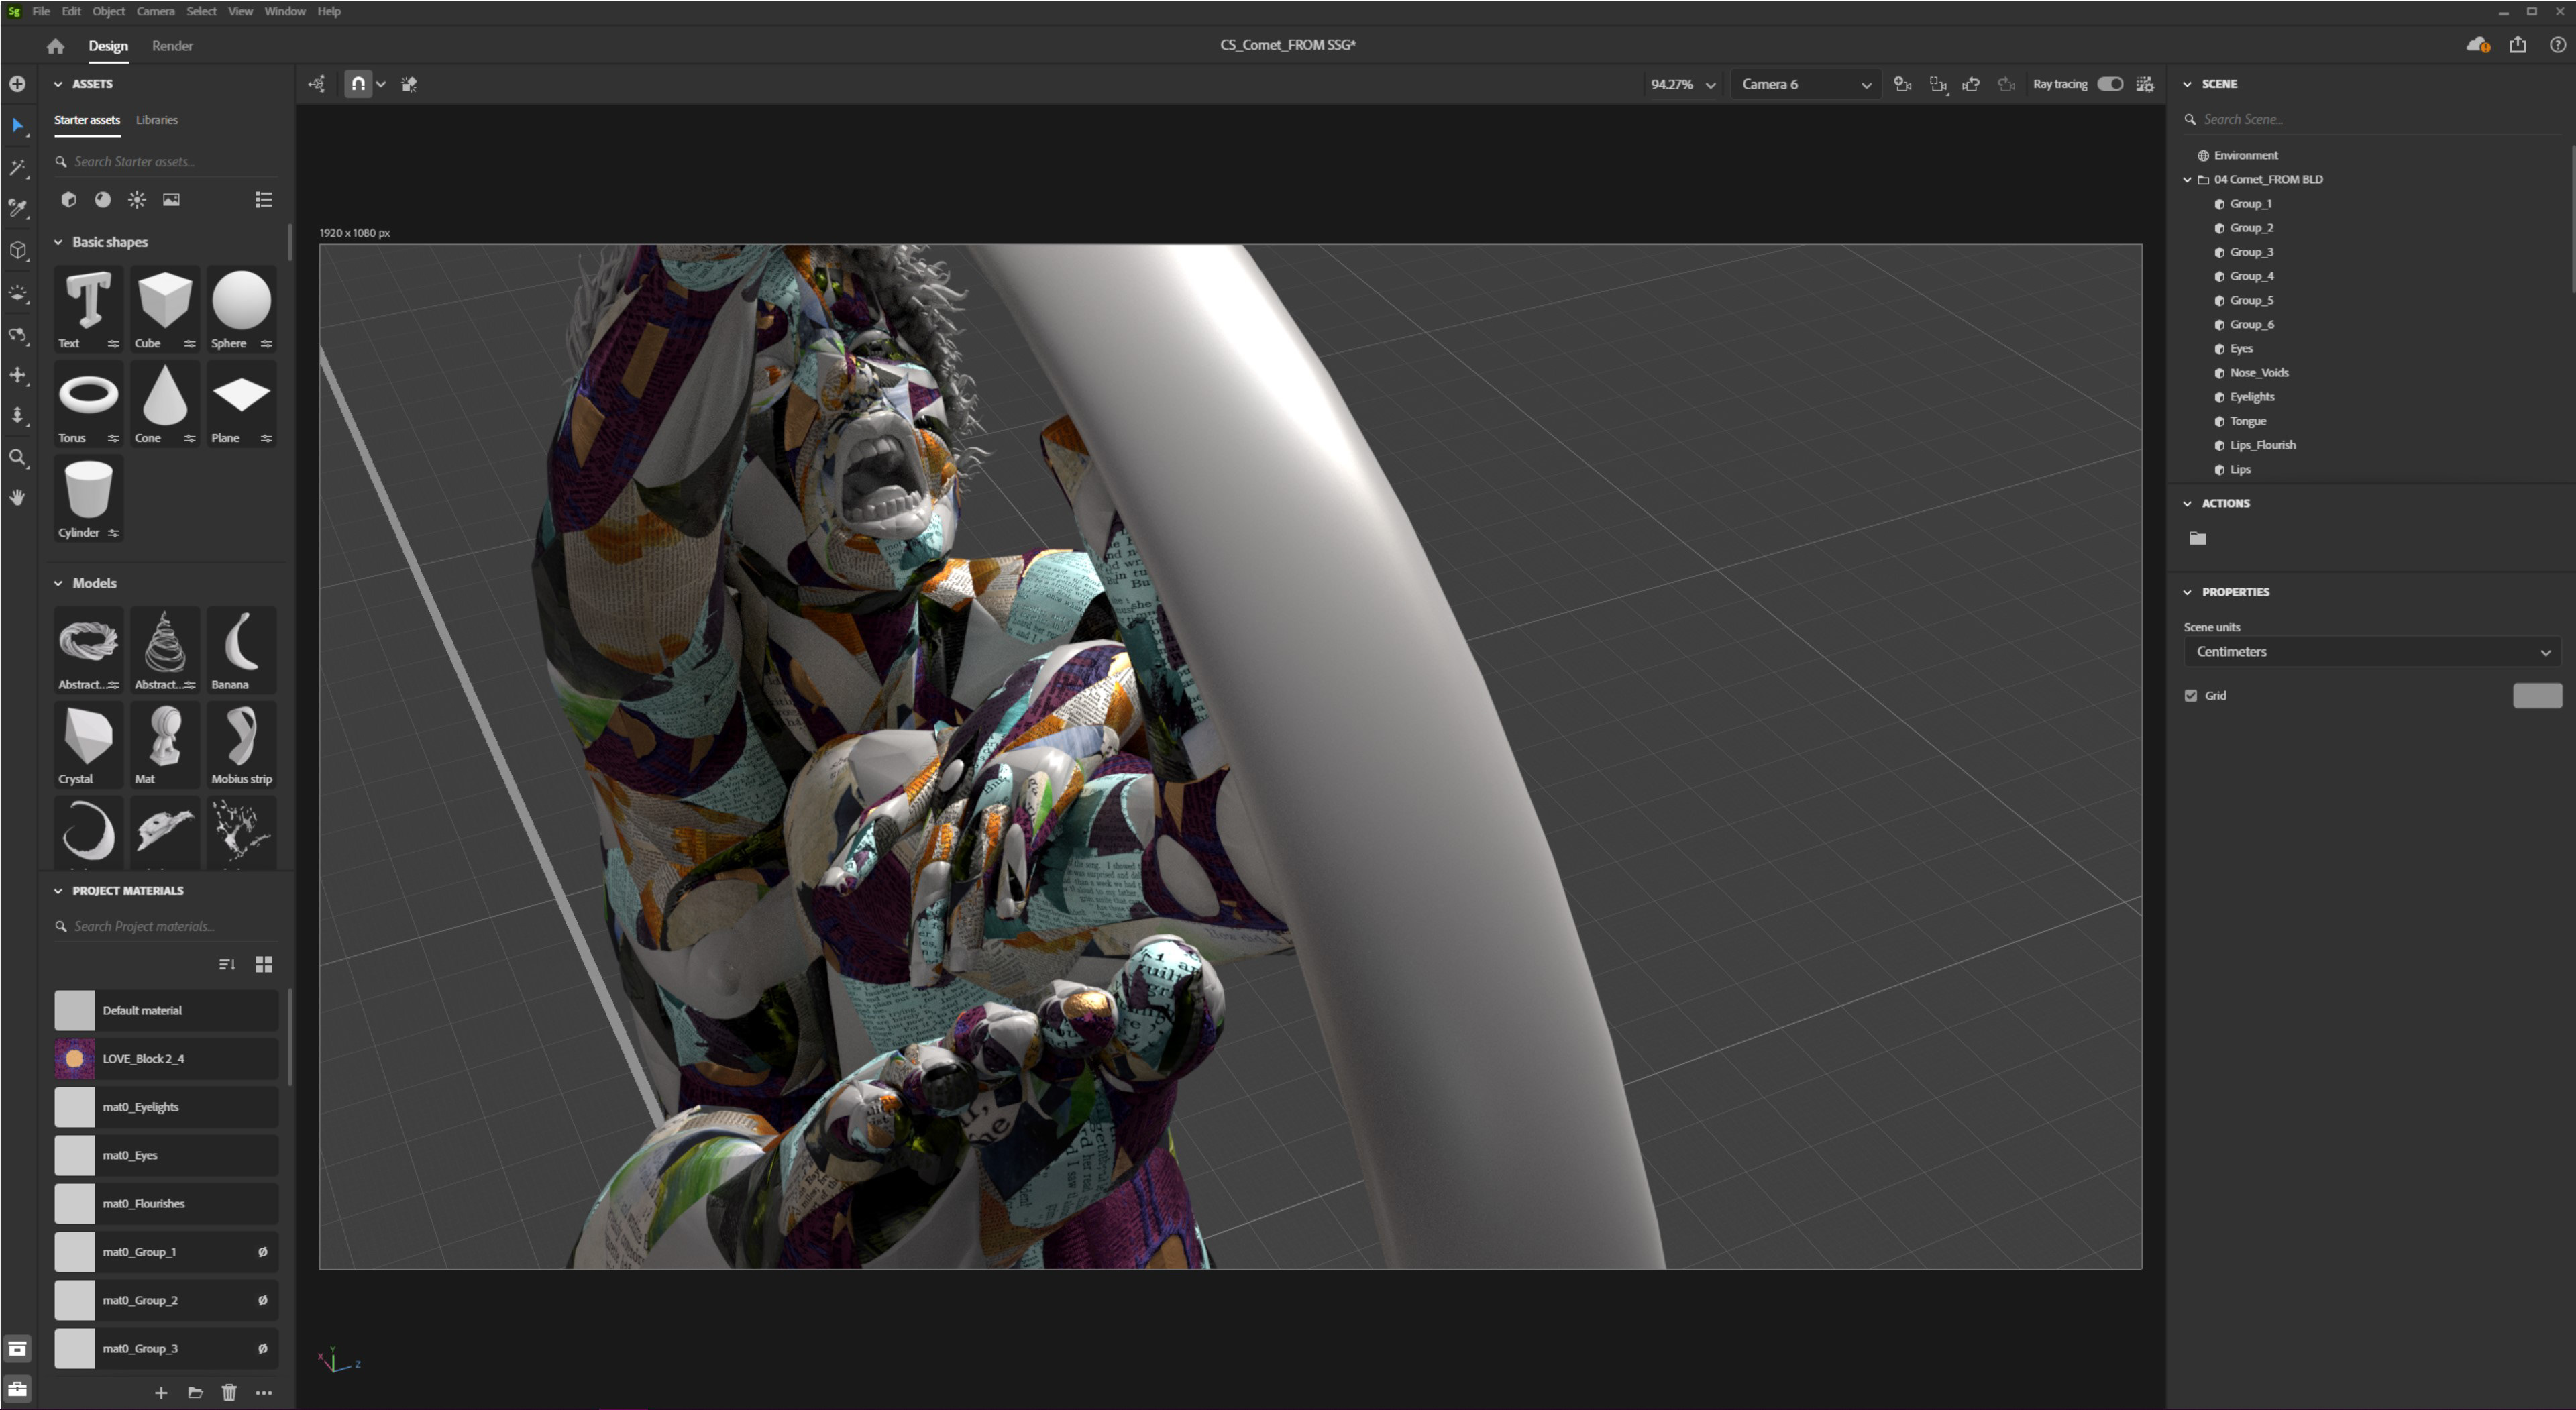This screenshot has width=2576, height=1410.
Task: Click the Home icon
Action: [x=55, y=46]
